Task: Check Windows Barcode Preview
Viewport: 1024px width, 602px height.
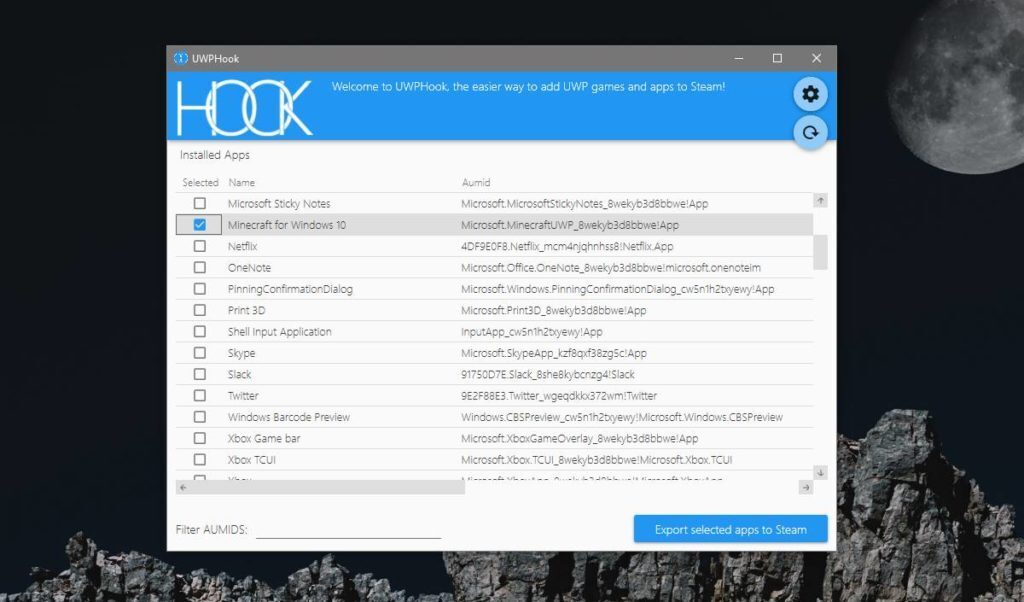Action: pyautogui.click(x=199, y=417)
